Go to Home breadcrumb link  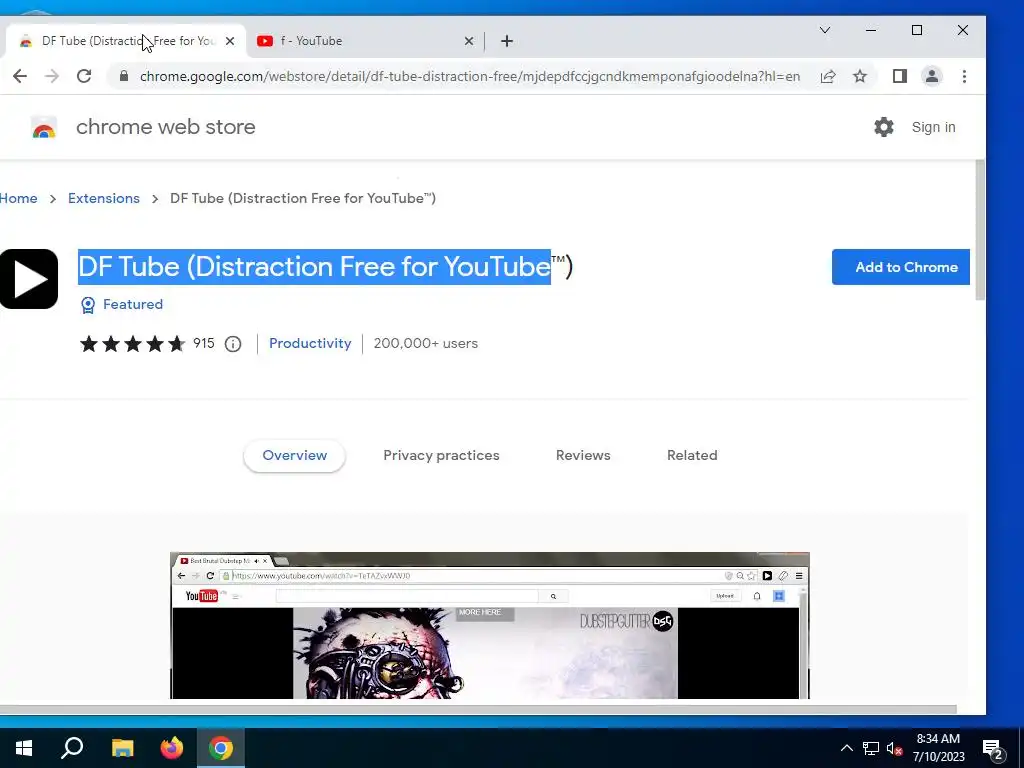coord(18,199)
